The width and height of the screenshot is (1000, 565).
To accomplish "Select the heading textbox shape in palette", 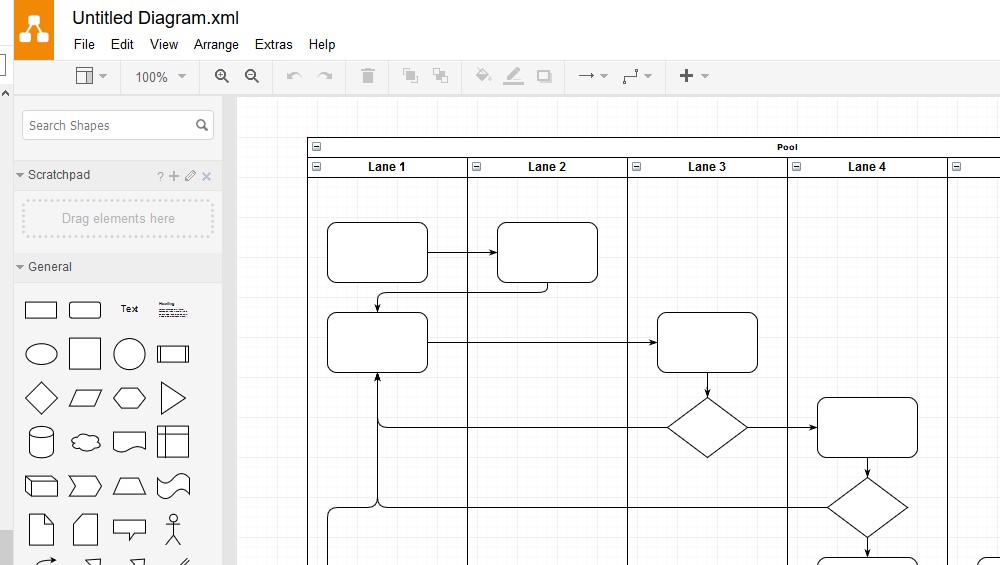I will [173, 310].
